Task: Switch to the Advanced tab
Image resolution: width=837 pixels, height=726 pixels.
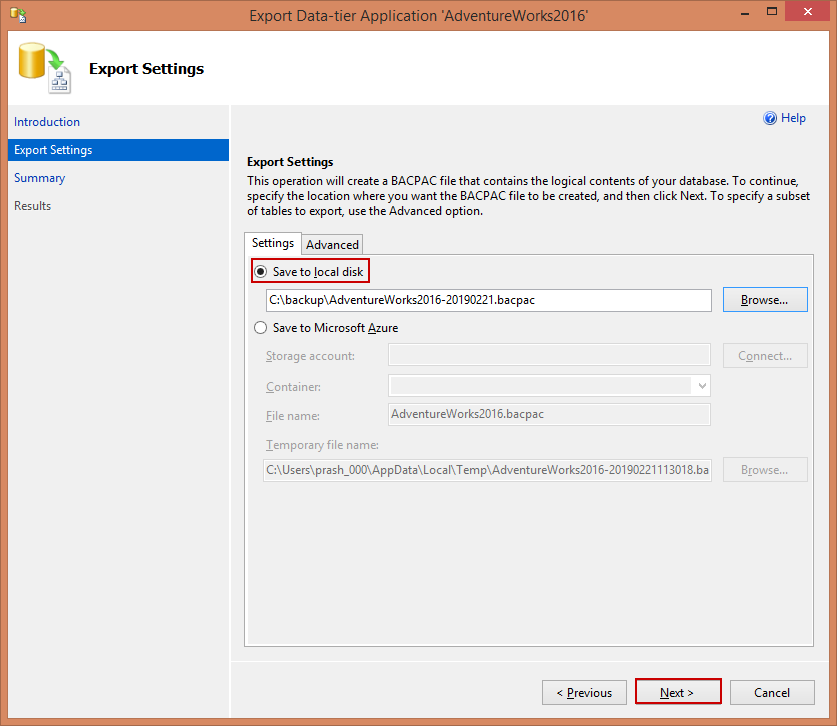Action: (332, 244)
